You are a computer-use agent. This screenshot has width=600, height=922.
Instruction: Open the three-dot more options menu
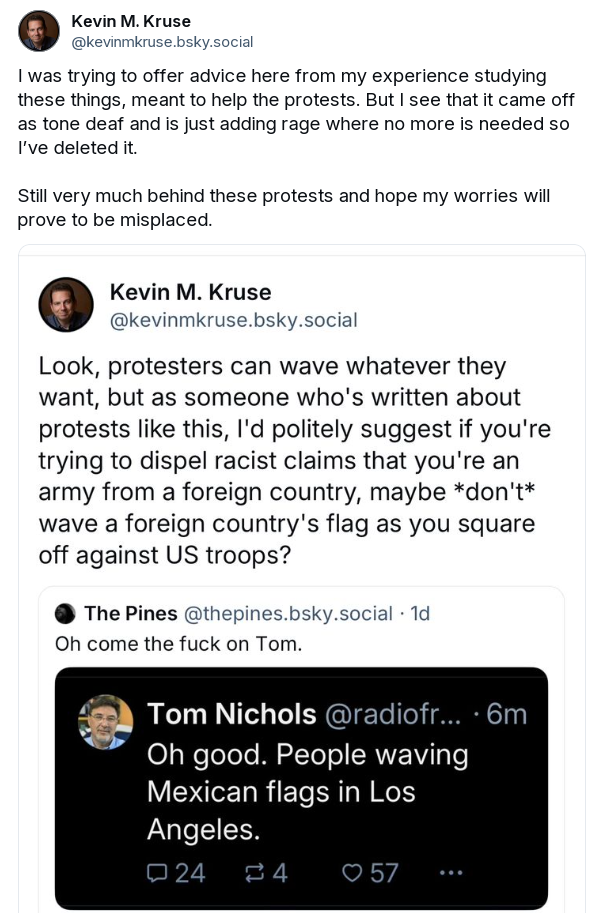pyautogui.click(x=451, y=873)
